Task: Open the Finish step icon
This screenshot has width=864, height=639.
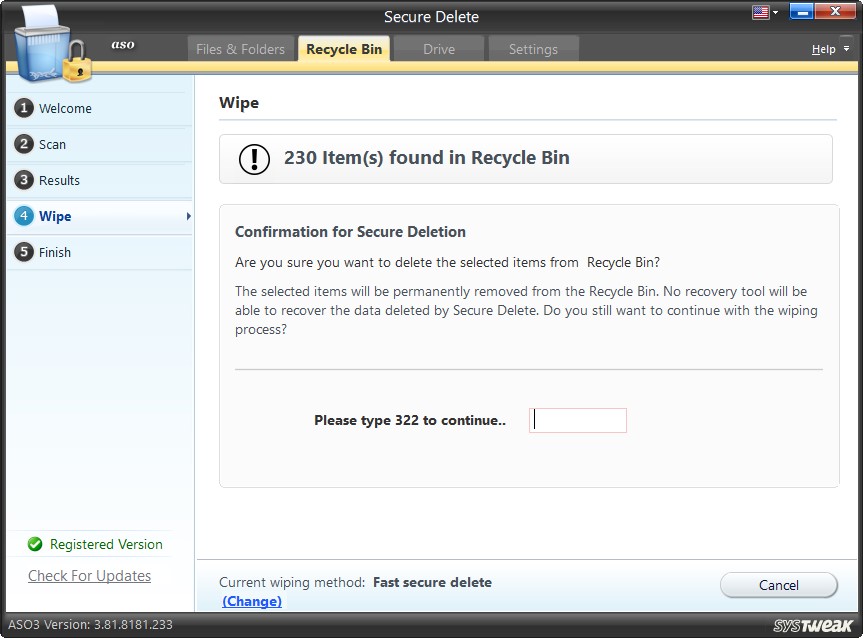Action: pos(25,252)
